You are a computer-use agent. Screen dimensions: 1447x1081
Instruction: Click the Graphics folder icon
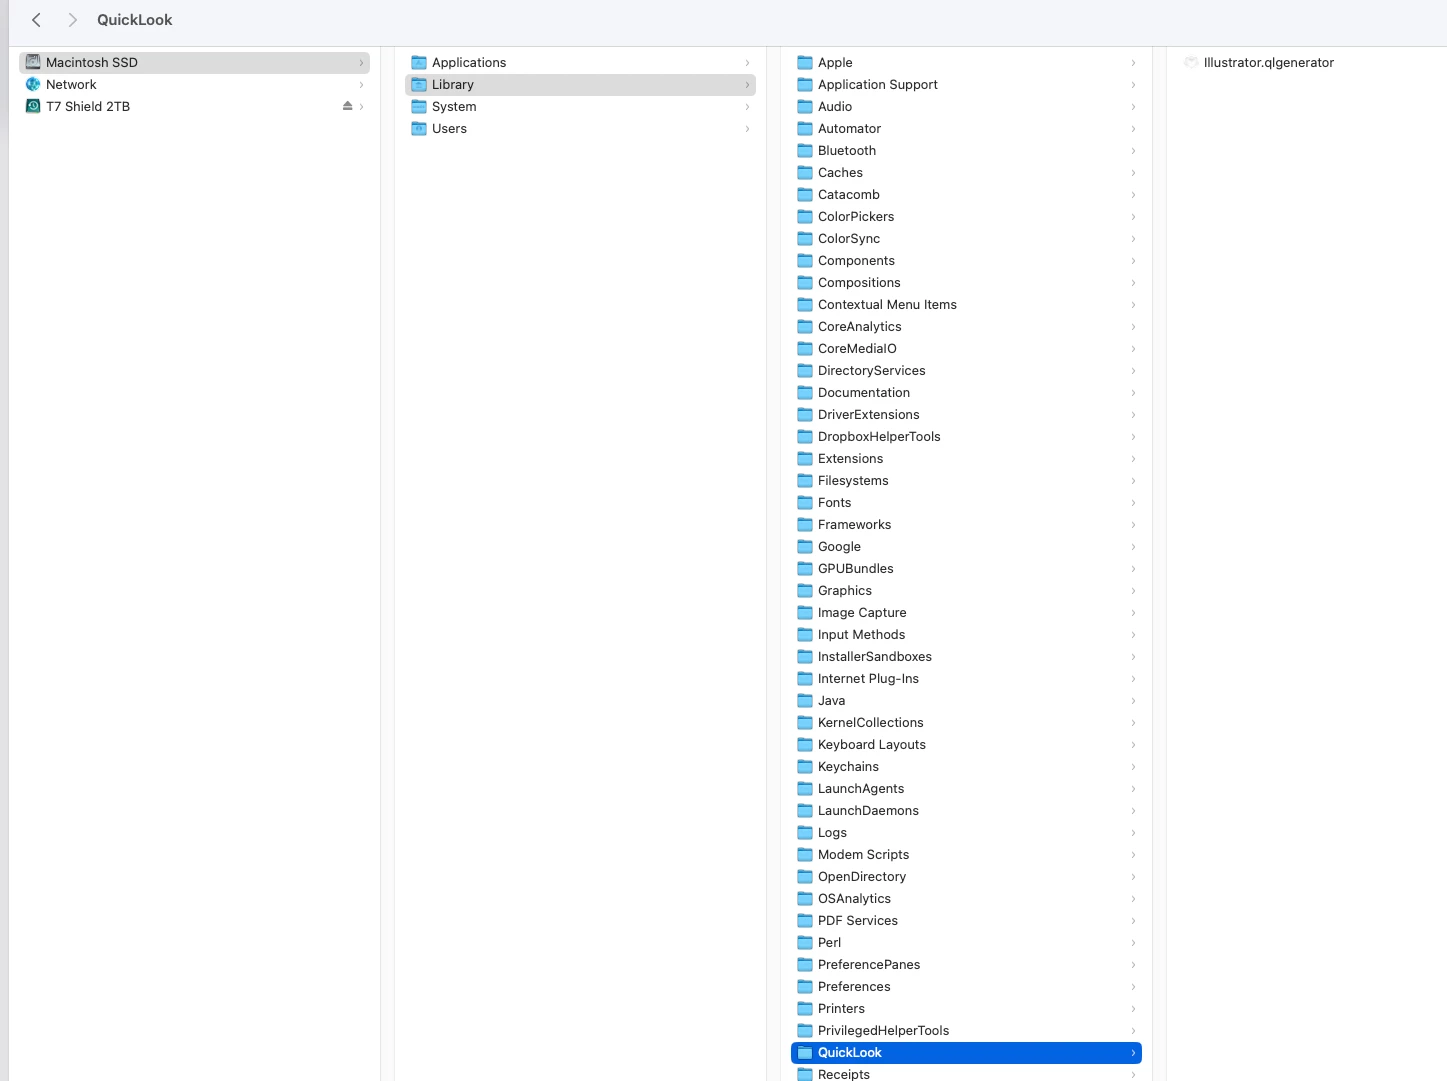[805, 590]
